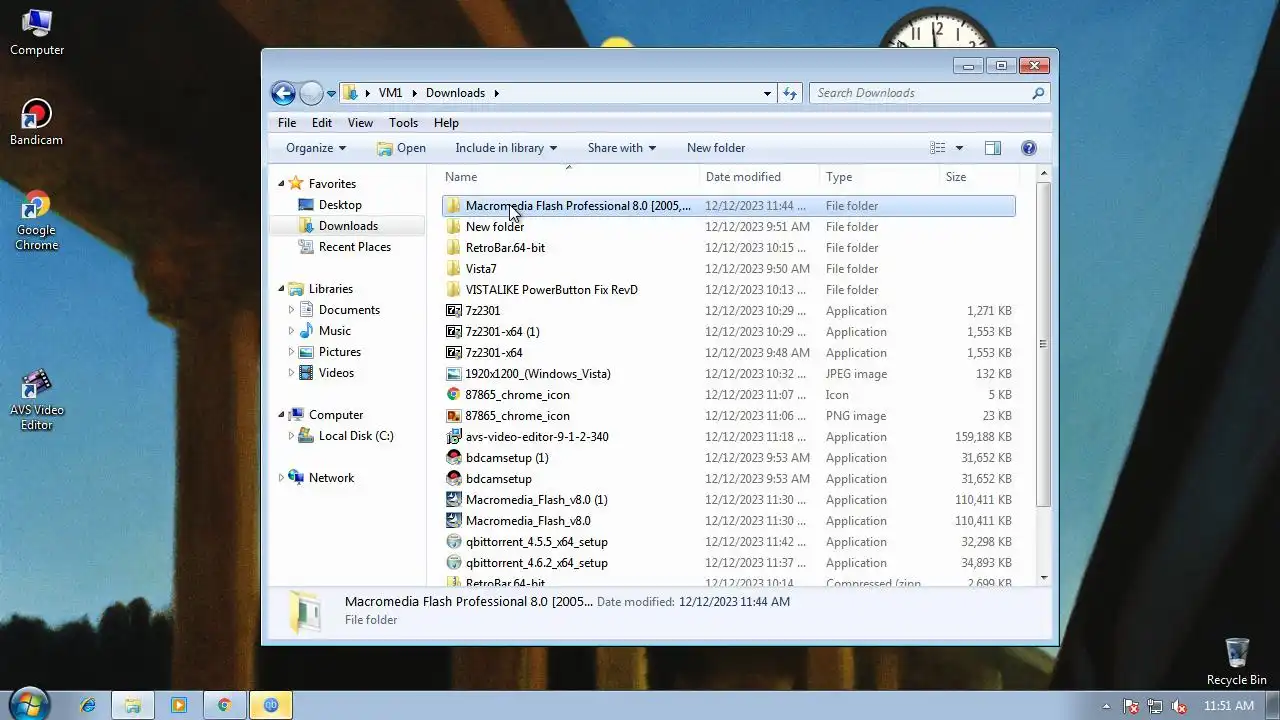Click the Back navigation arrow button
The image size is (1280, 720).
click(283, 93)
